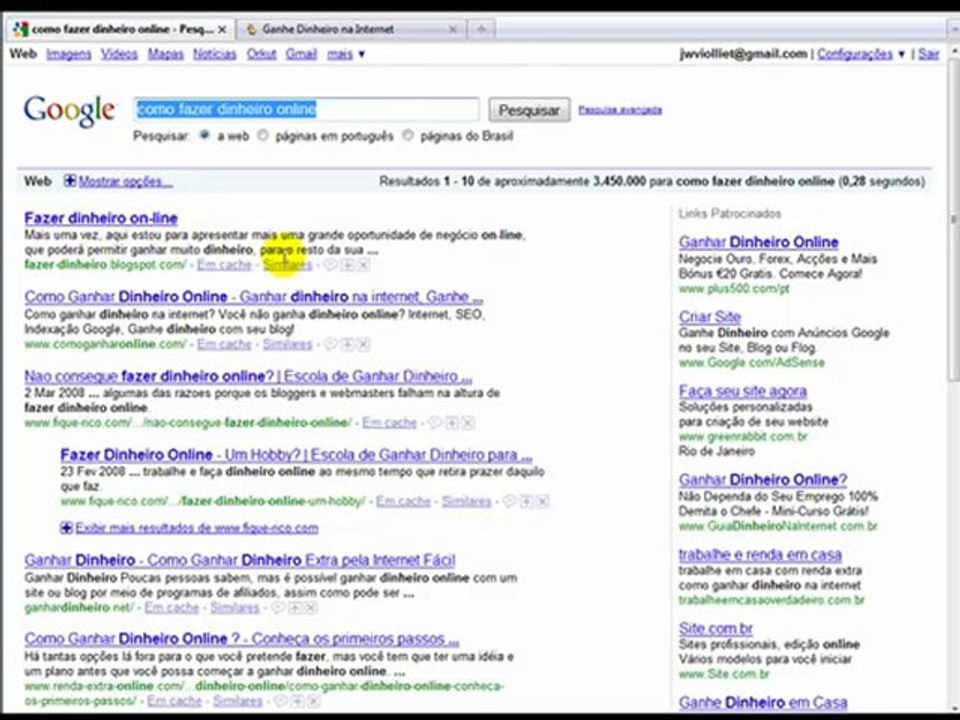Image resolution: width=960 pixels, height=720 pixels.
Task: Close the 'como fazer dinheiro online' tab
Action: click(x=222, y=29)
